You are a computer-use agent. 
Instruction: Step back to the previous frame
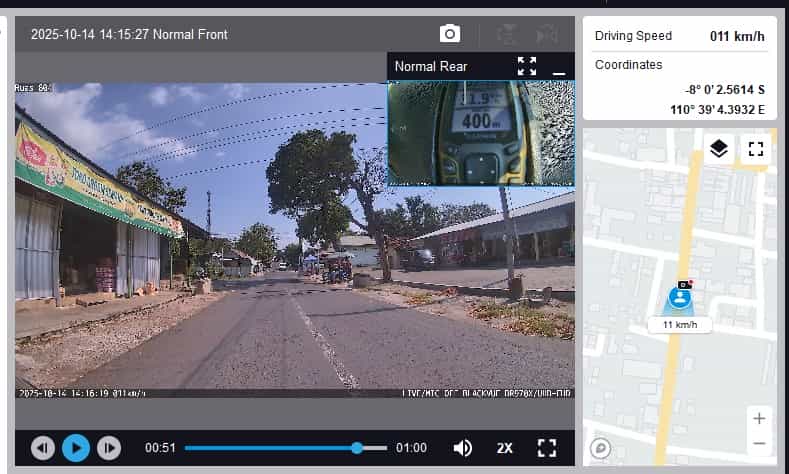click(43, 447)
